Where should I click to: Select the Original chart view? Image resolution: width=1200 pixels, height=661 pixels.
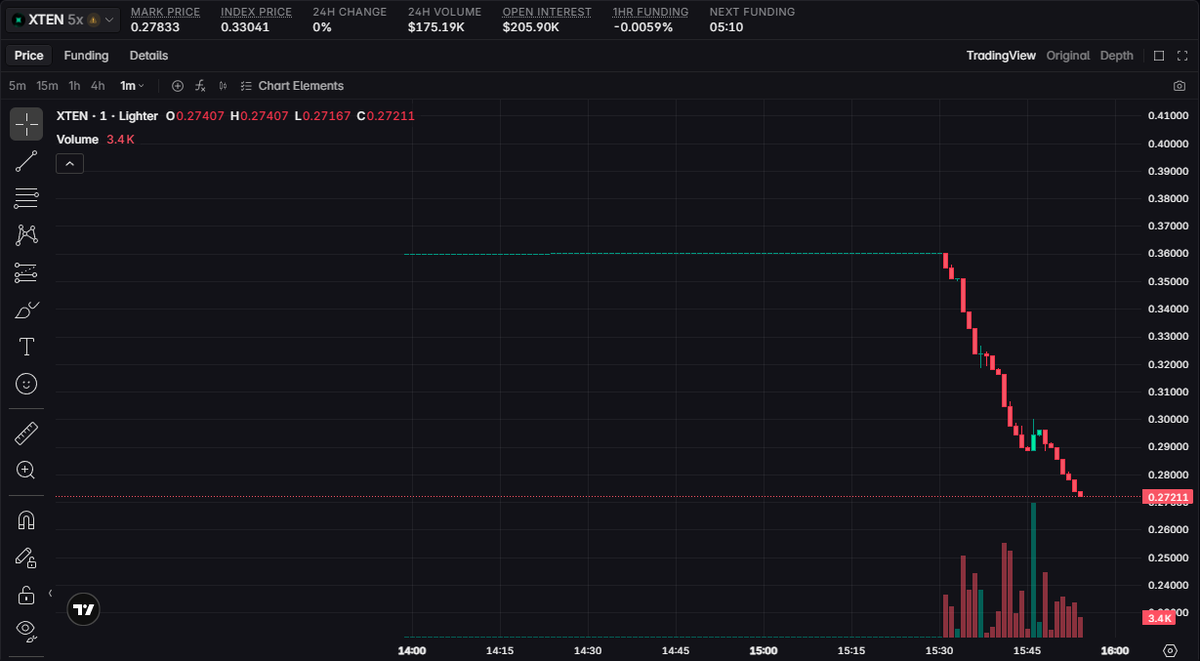coord(1068,56)
